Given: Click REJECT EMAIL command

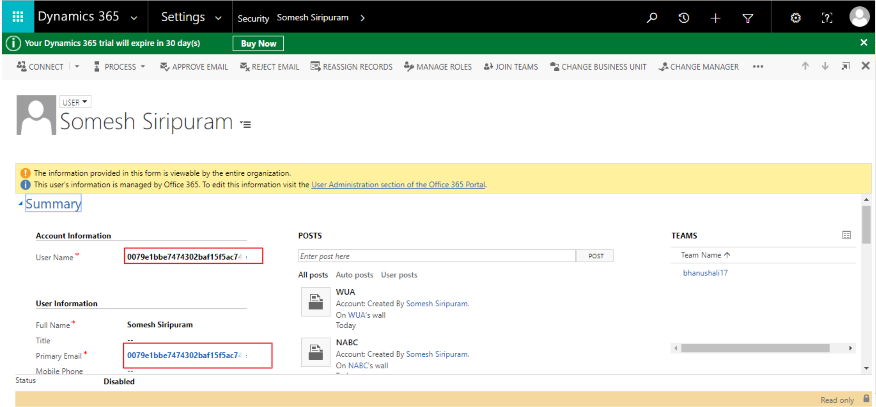Looking at the screenshot, I should (x=269, y=66).
